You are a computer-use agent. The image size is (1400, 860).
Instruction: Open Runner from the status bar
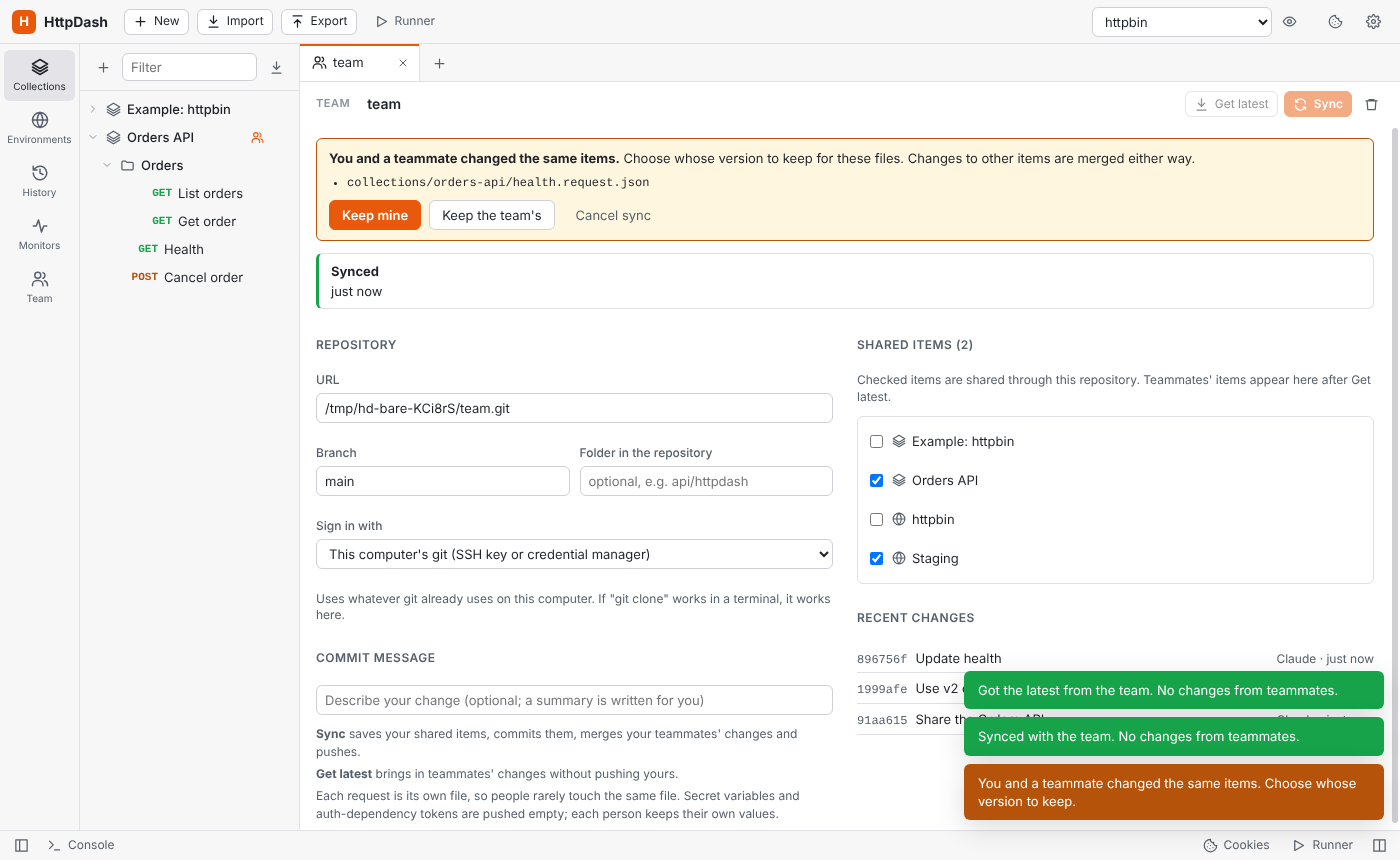pyautogui.click(x=1323, y=845)
